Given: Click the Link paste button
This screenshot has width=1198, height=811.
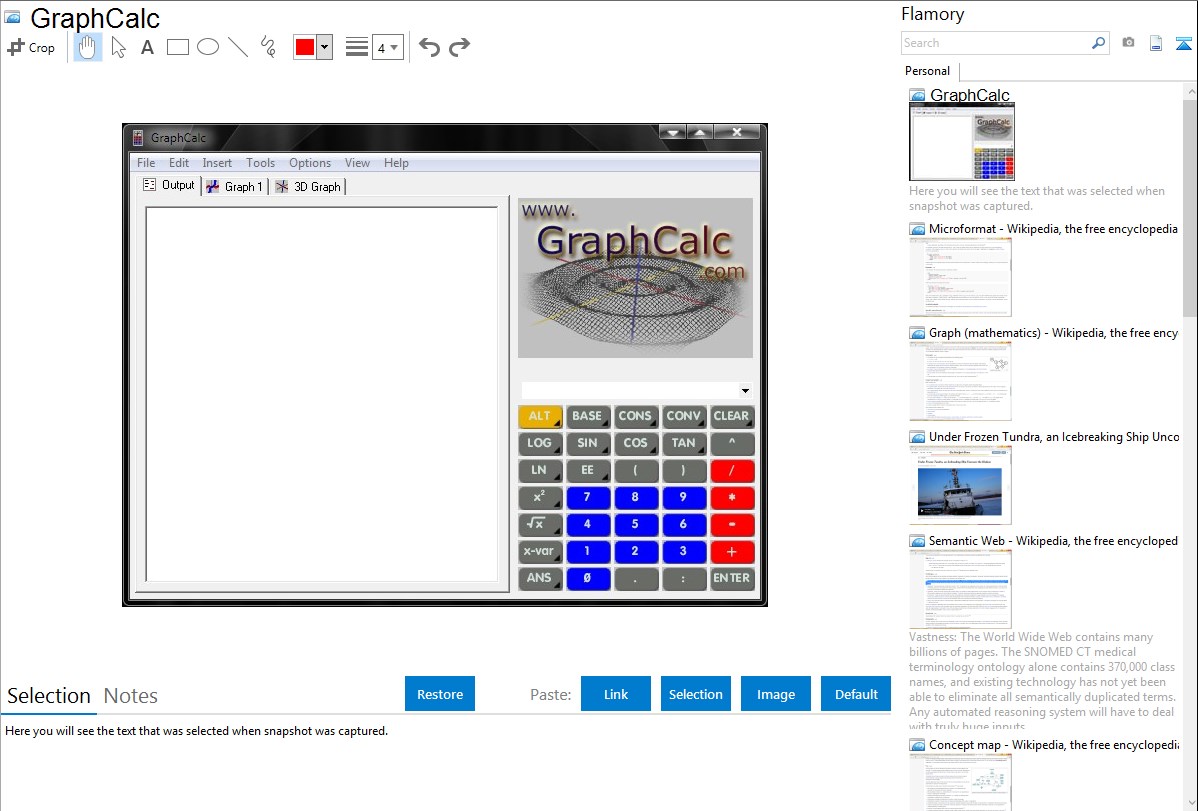Looking at the screenshot, I should 616,694.
